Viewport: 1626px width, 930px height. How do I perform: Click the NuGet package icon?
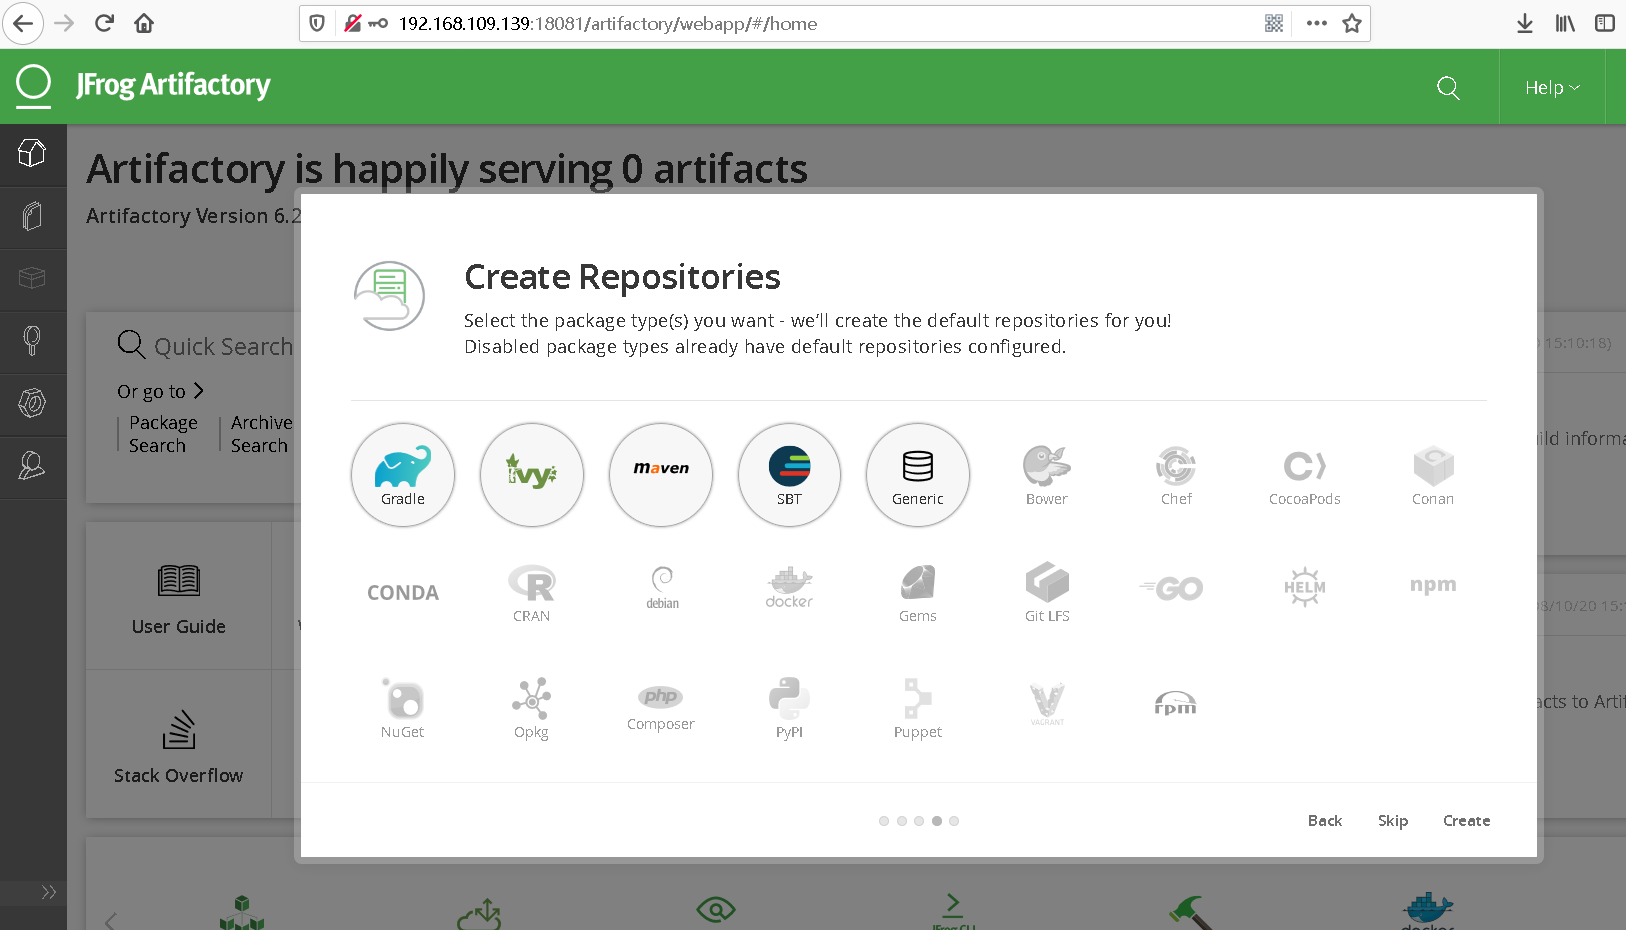pos(403,709)
